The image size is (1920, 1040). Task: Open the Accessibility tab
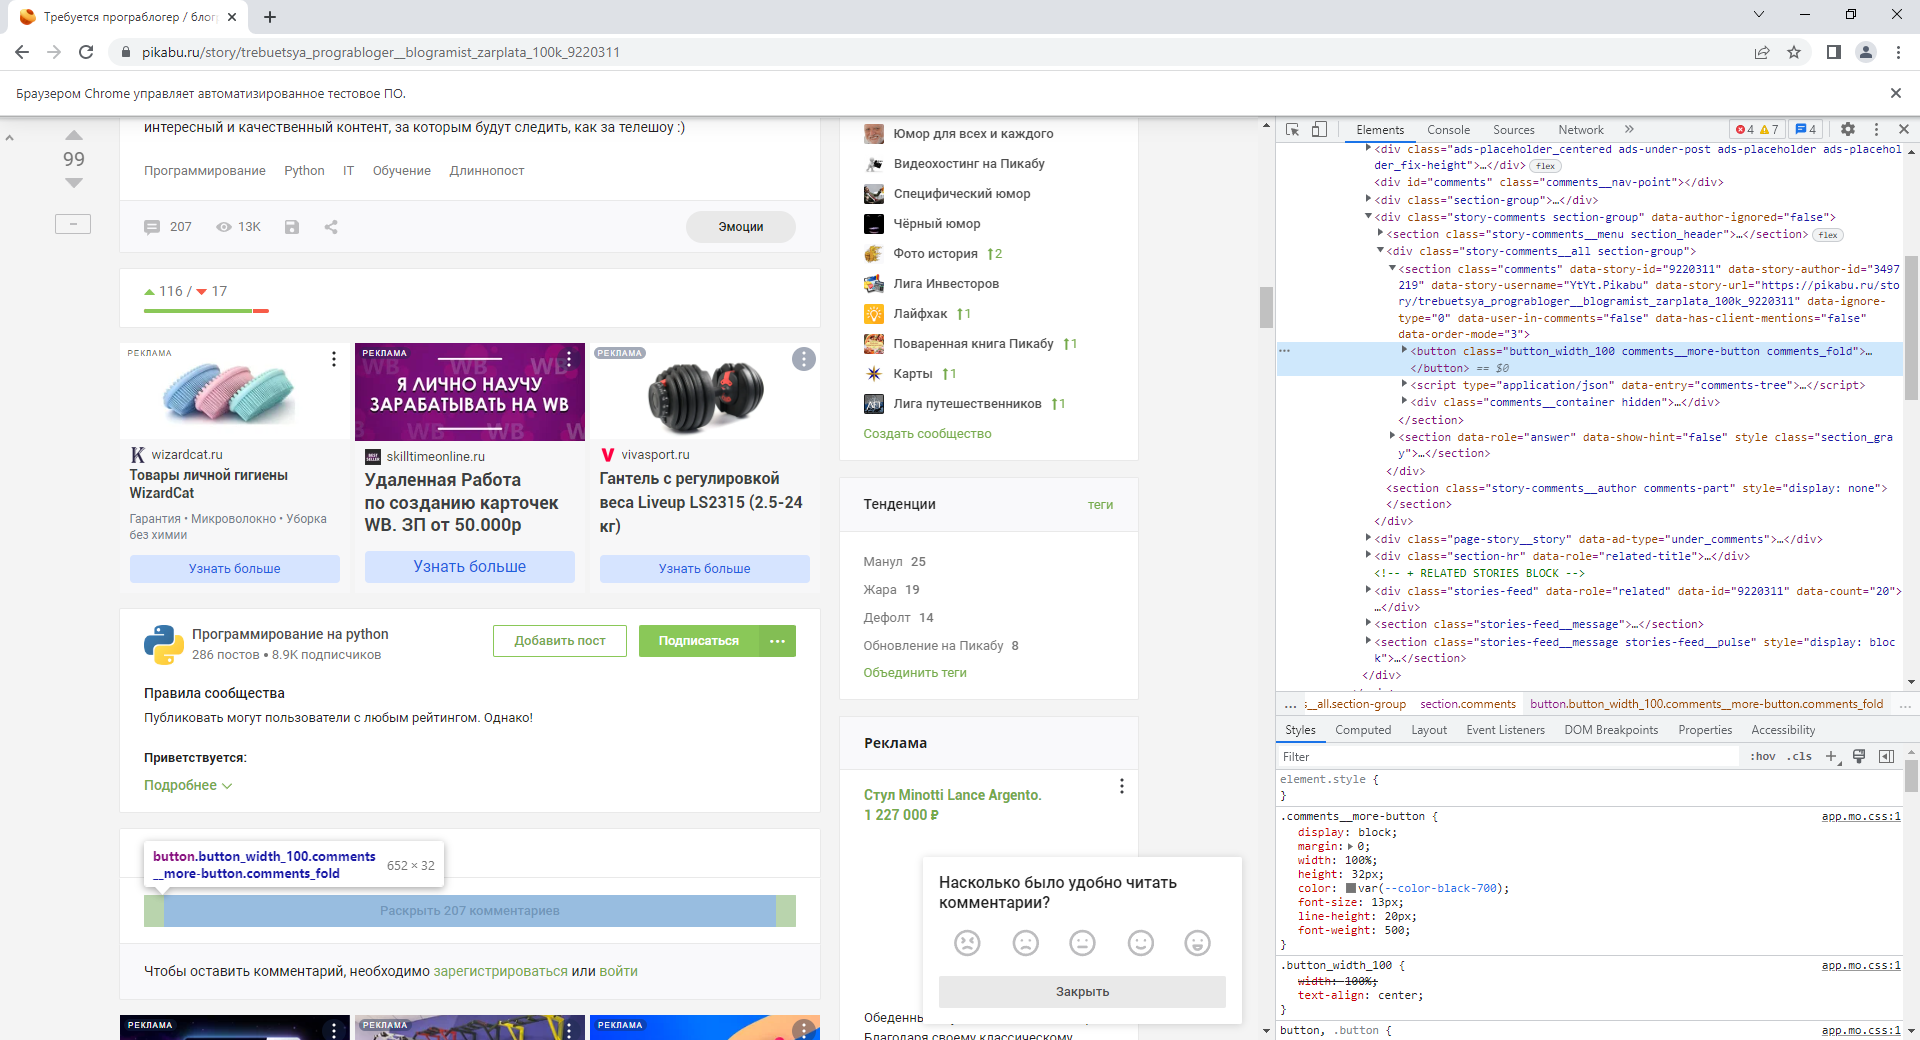[1783, 730]
